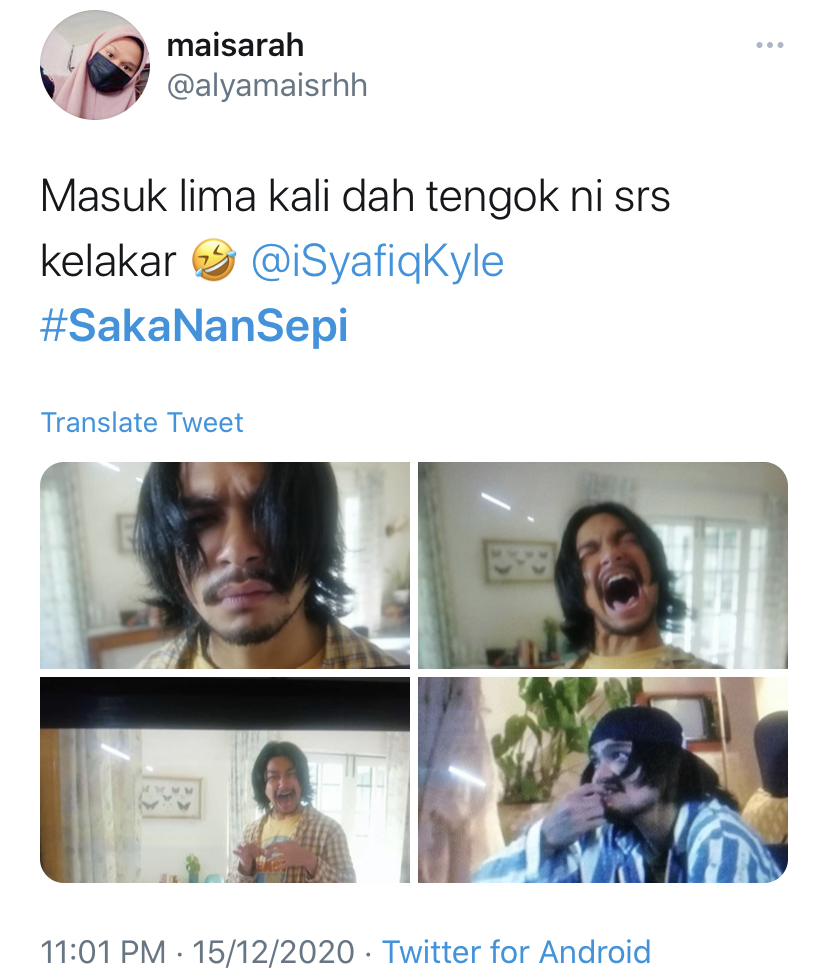This screenshot has height=974, width=828.
Task: Open the bottom-right striped shirt photo
Action: click(603, 780)
